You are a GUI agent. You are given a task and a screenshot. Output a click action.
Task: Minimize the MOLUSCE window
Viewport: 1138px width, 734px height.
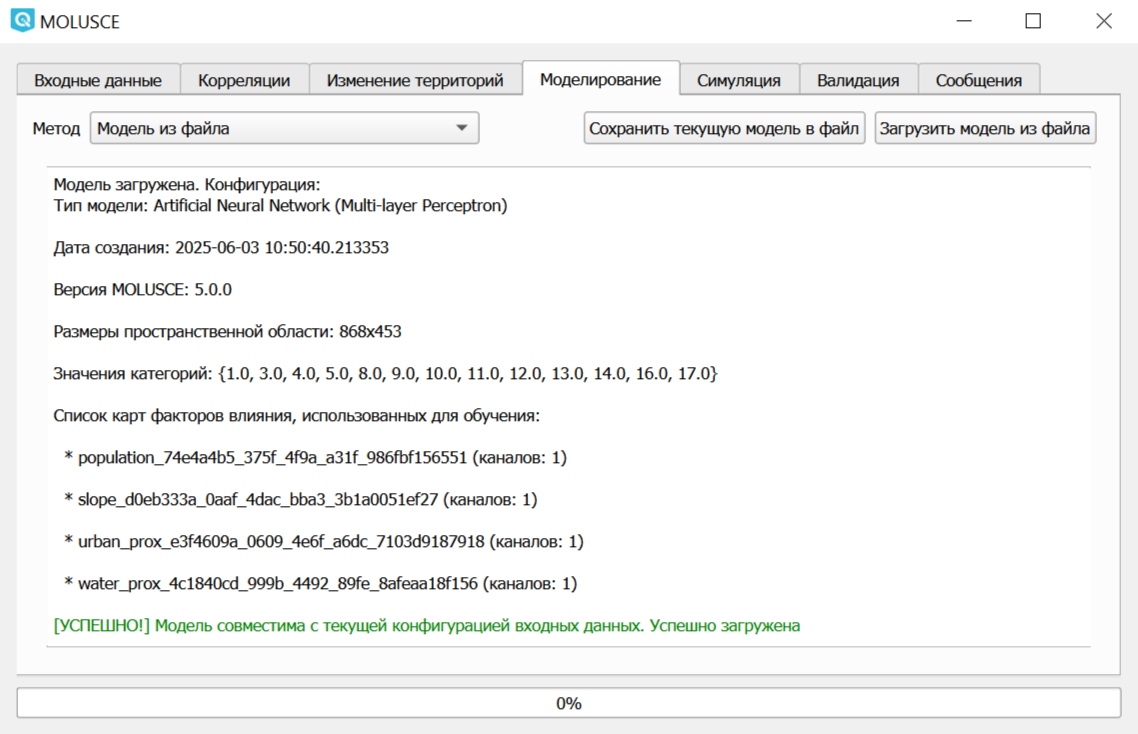(x=964, y=21)
